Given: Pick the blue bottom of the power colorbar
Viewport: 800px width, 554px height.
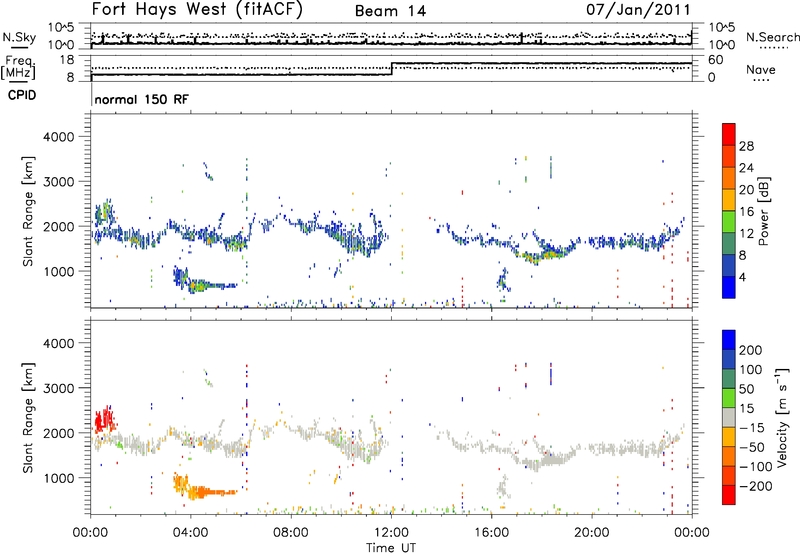Looking at the screenshot, I should (x=729, y=287).
